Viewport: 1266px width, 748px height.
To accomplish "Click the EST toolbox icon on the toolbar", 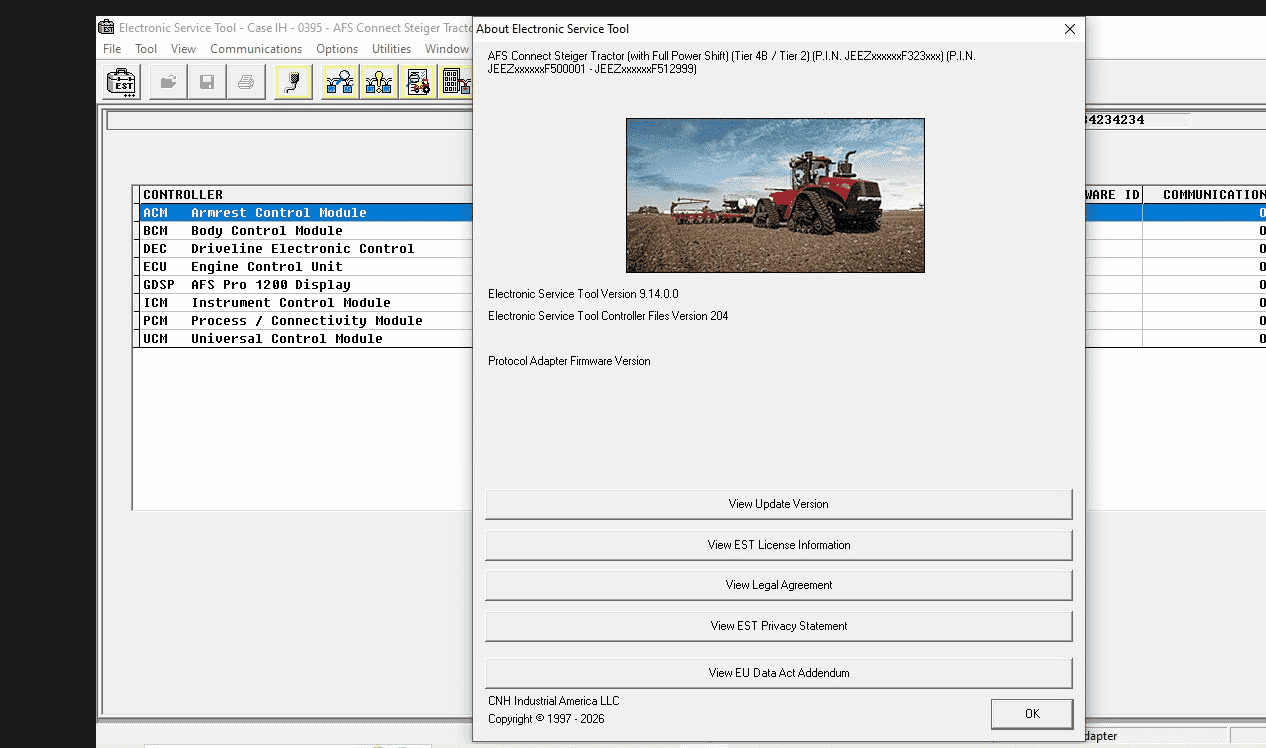I will pos(120,82).
